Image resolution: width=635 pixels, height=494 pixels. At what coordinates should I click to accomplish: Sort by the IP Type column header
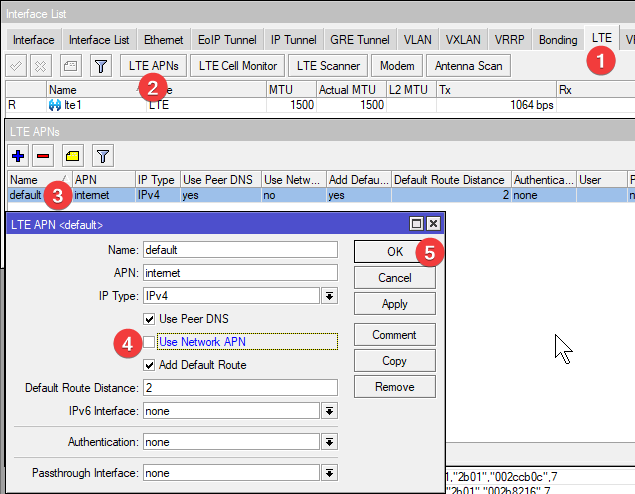tap(158, 179)
